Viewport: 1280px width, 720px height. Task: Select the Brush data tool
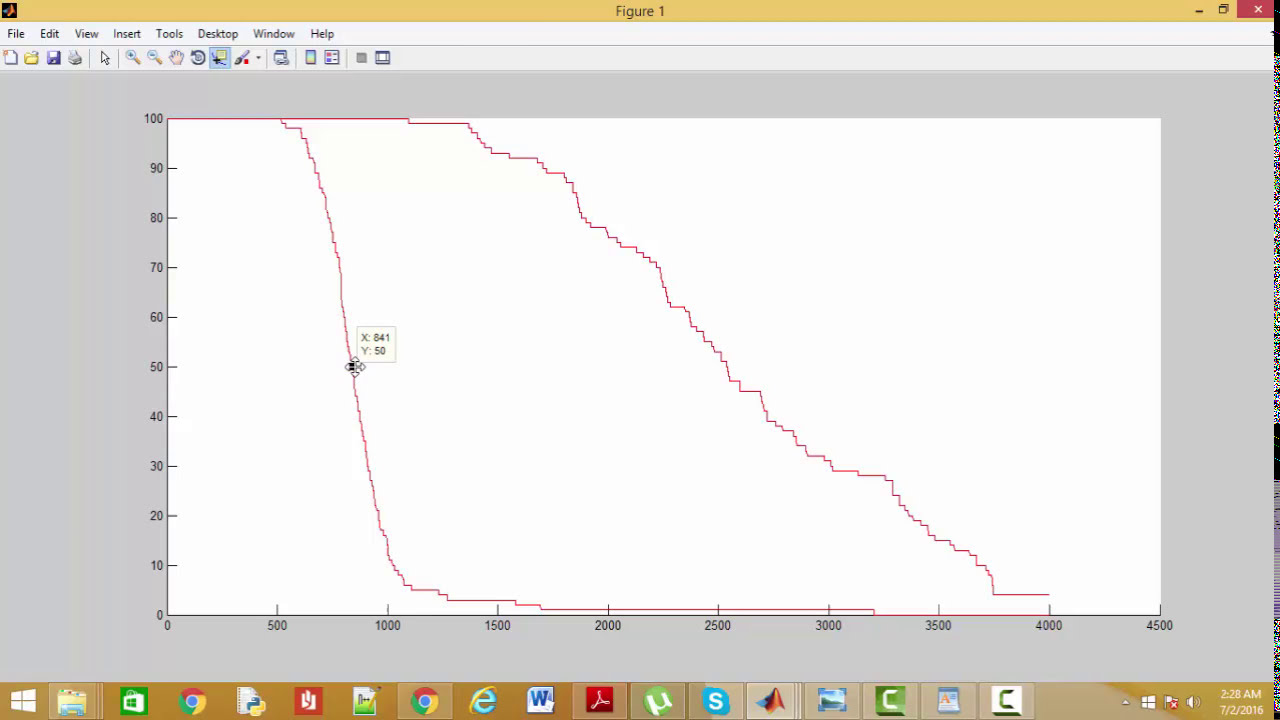coord(242,58)
